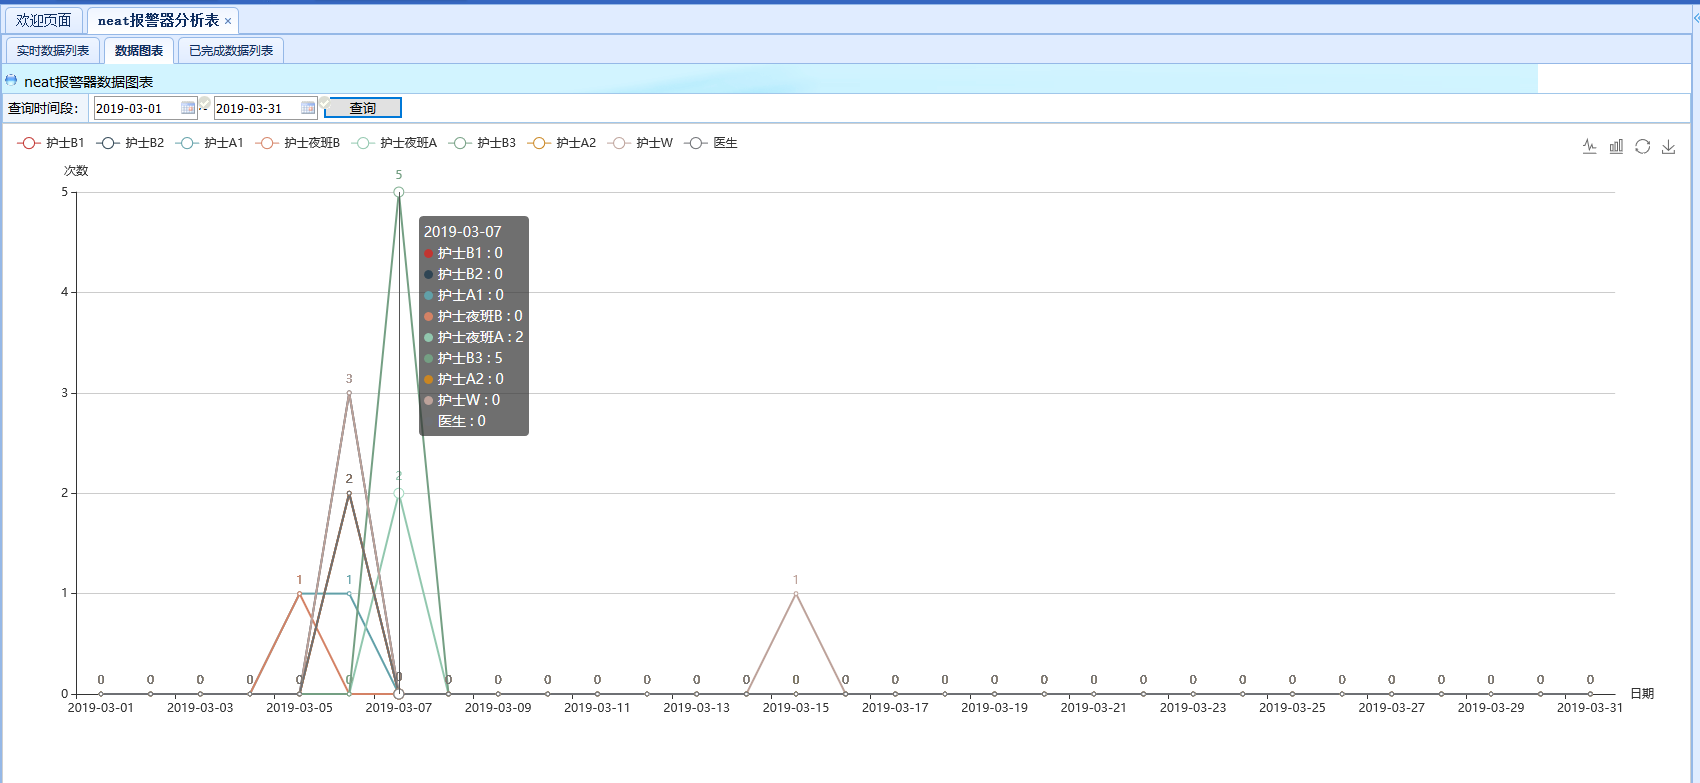
Task: Toggle 护士W series visibility in legend
Action: tap(641, 143)
